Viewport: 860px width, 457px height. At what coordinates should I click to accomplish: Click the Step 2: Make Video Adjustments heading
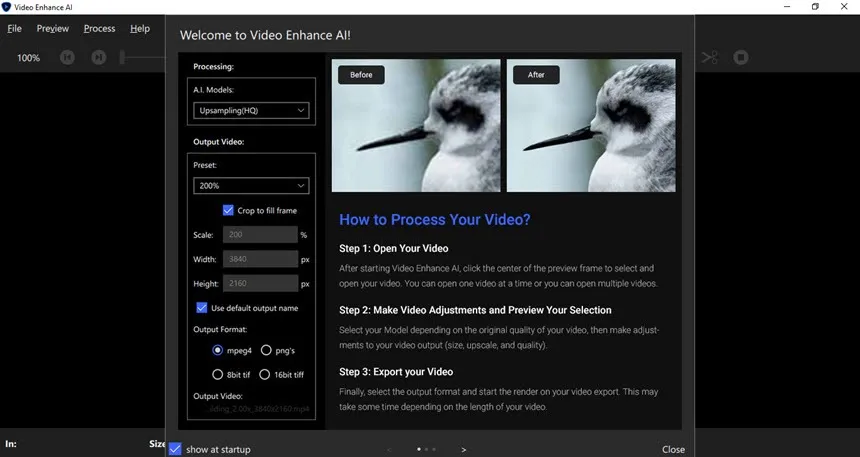point(475,310)
